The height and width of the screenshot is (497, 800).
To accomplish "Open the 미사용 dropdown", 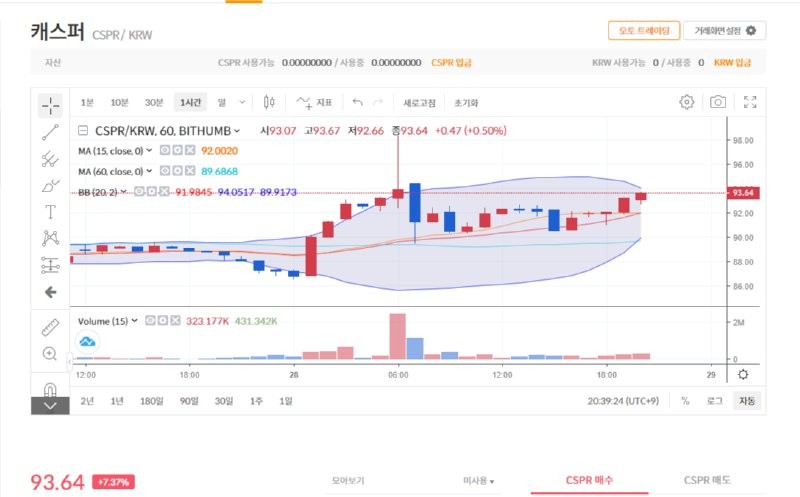I will click(x=479, y=481).
